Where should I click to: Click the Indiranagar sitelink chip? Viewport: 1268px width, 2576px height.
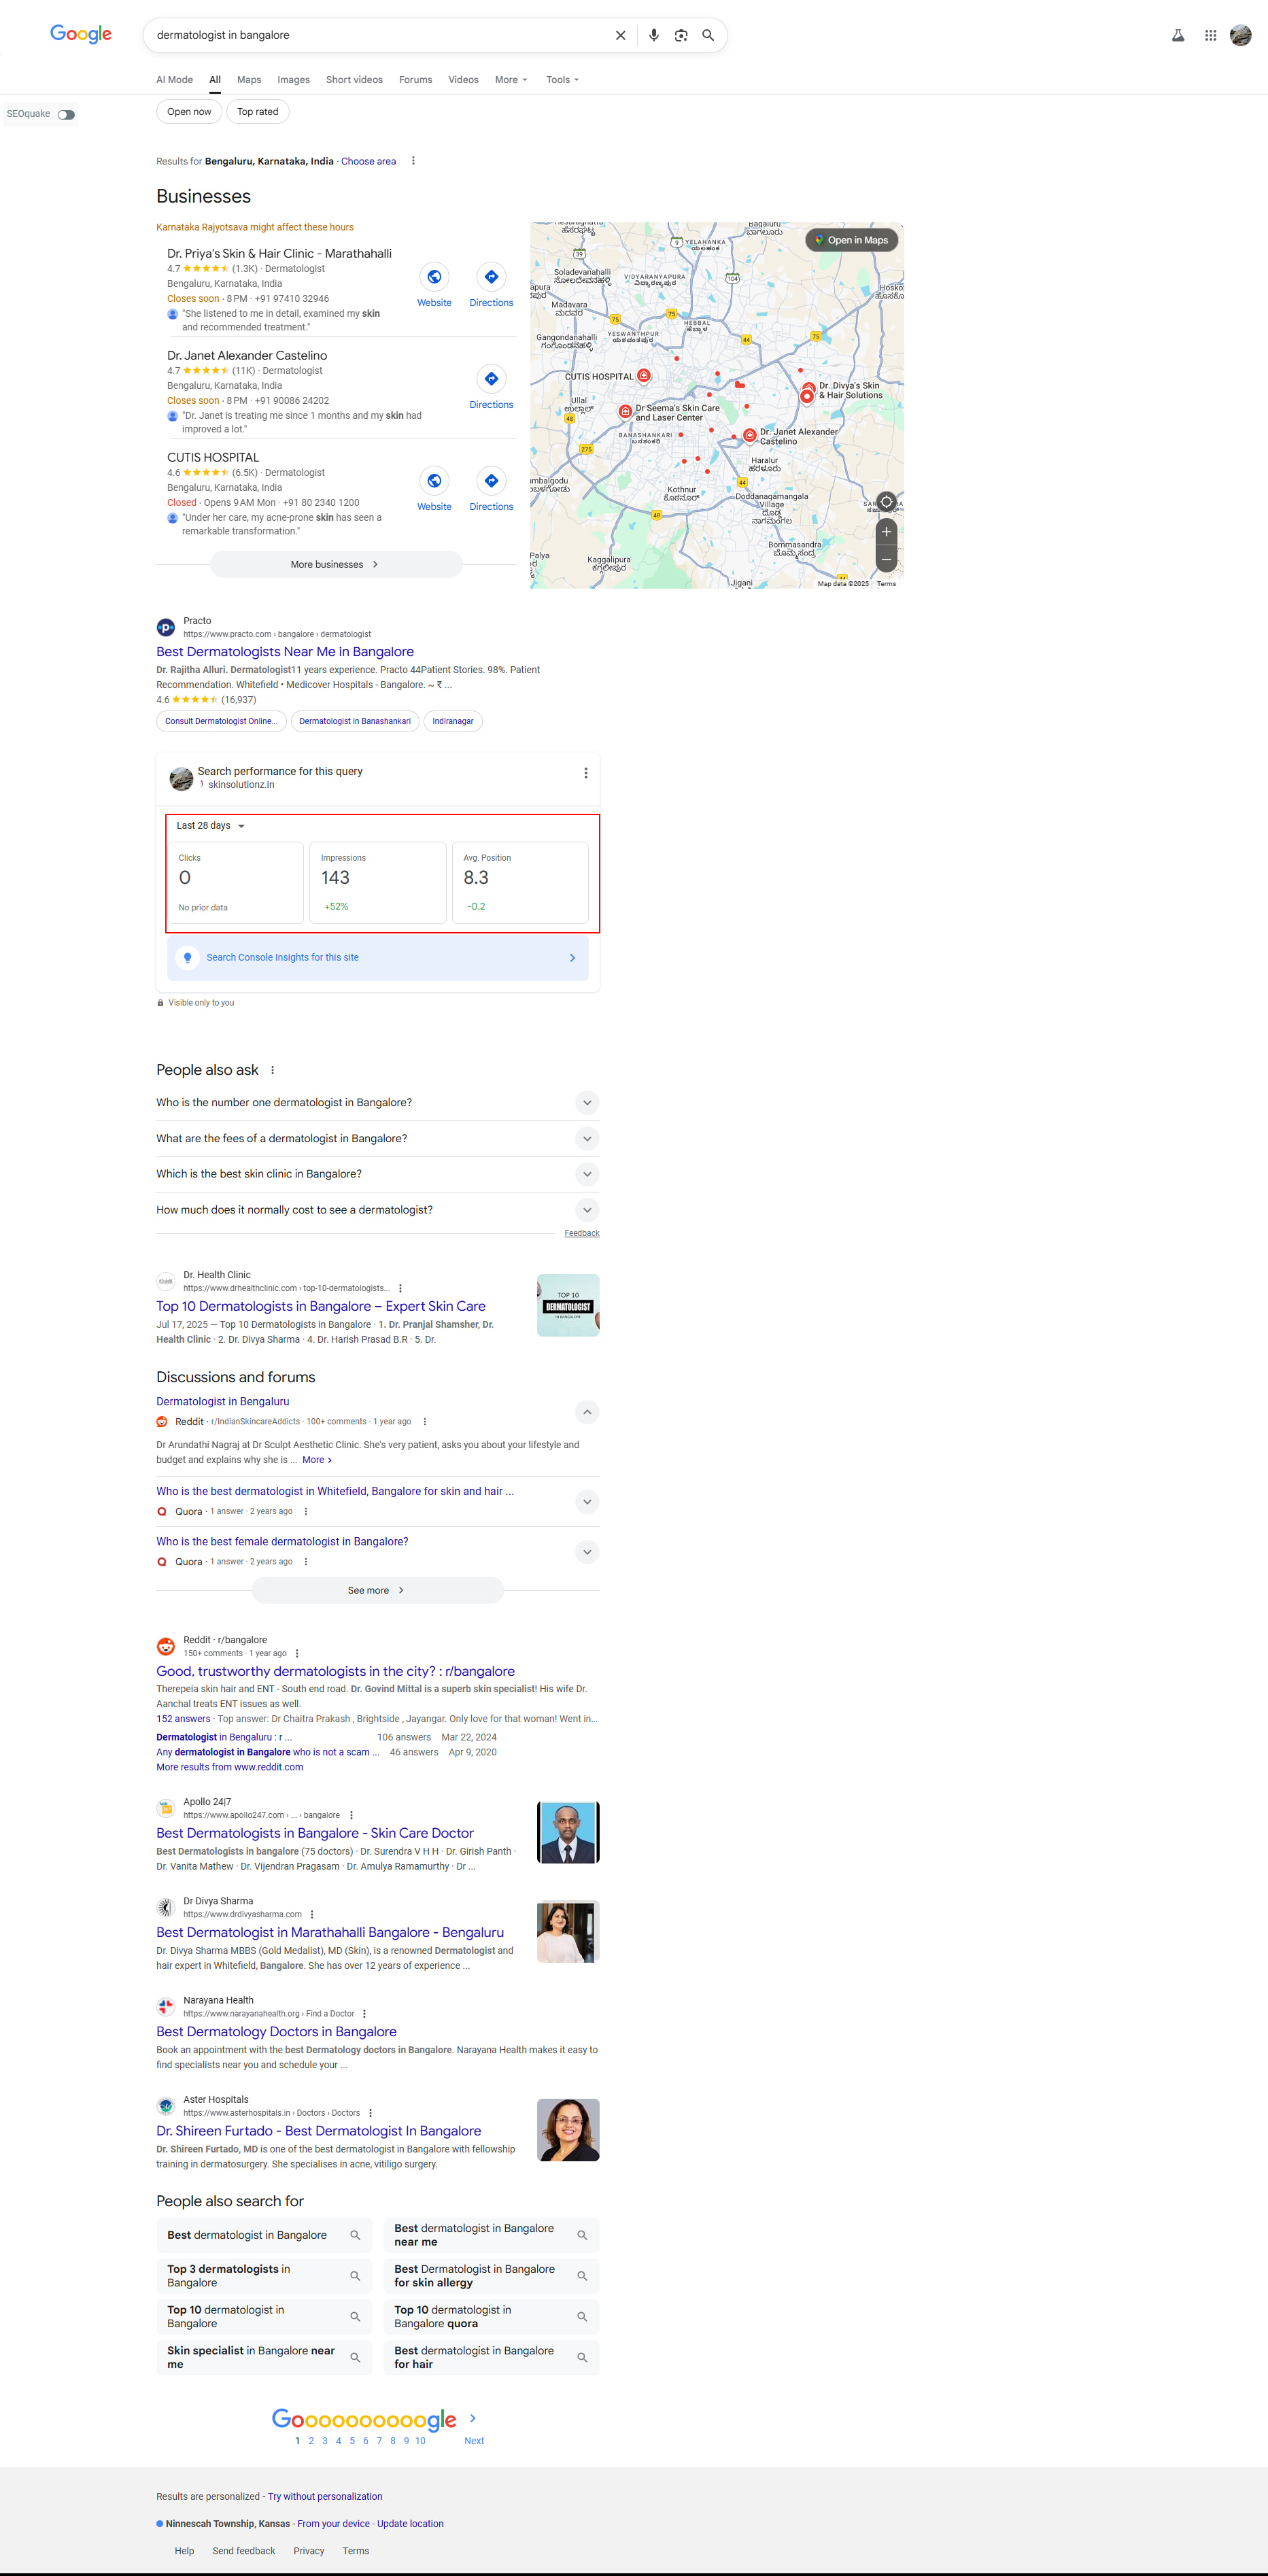coord(453,721)
